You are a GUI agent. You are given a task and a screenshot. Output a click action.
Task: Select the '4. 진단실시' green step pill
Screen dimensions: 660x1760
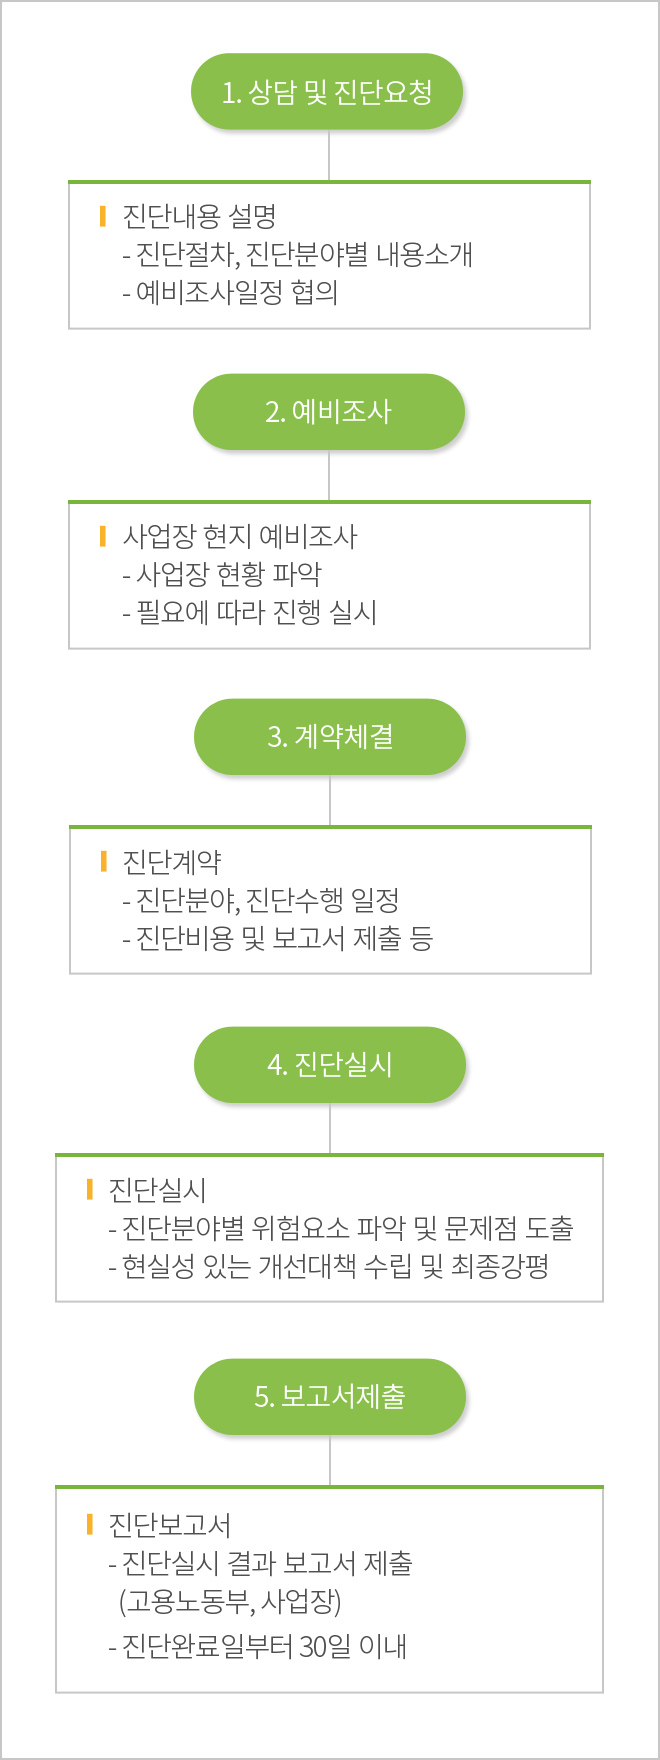click(330, 1065)
